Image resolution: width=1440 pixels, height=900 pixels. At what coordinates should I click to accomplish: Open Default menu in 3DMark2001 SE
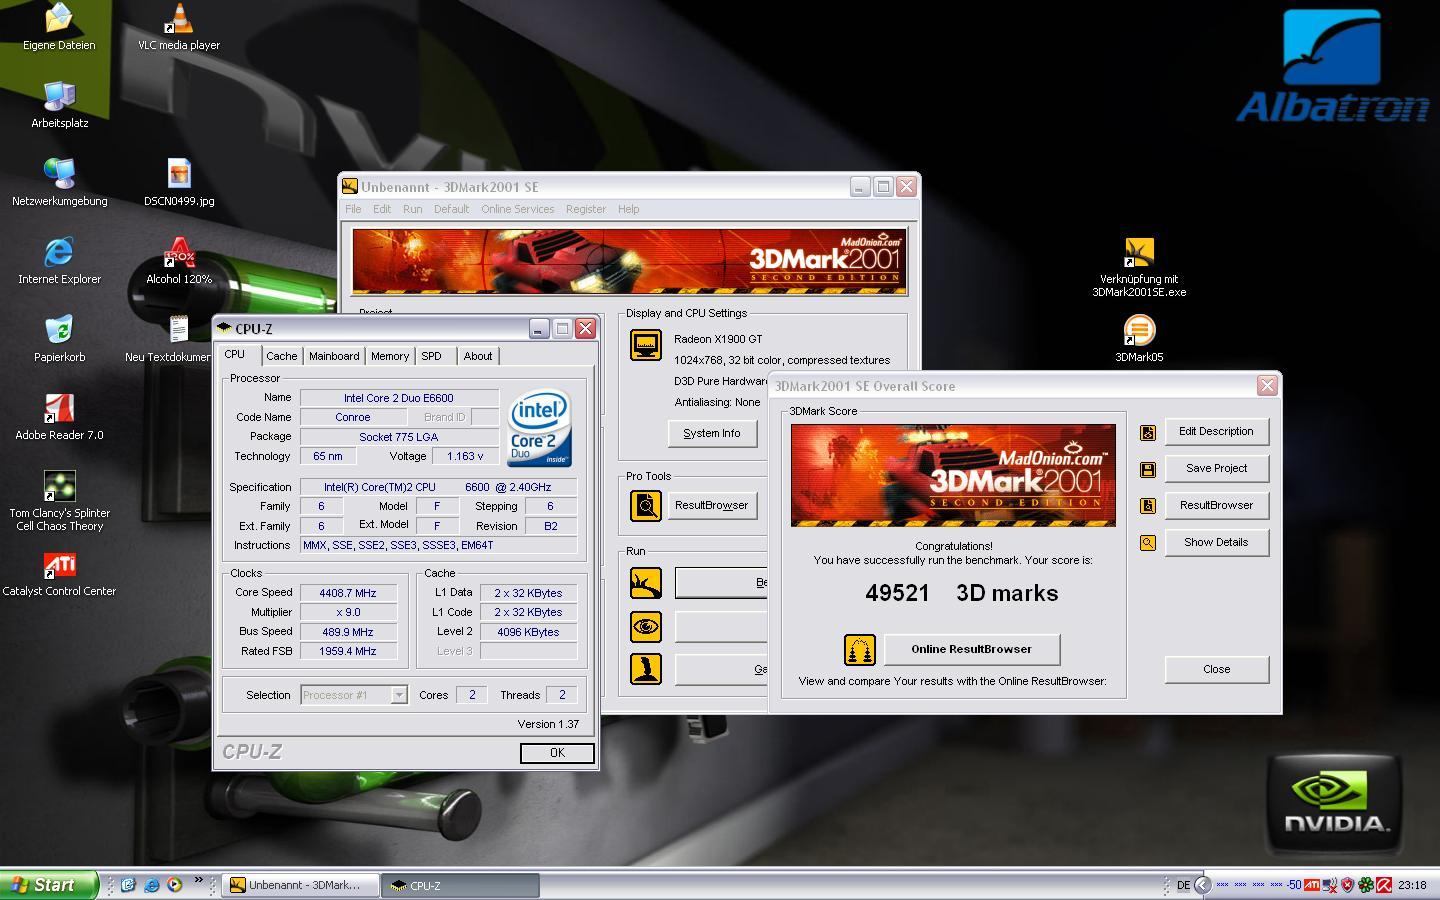451,209
